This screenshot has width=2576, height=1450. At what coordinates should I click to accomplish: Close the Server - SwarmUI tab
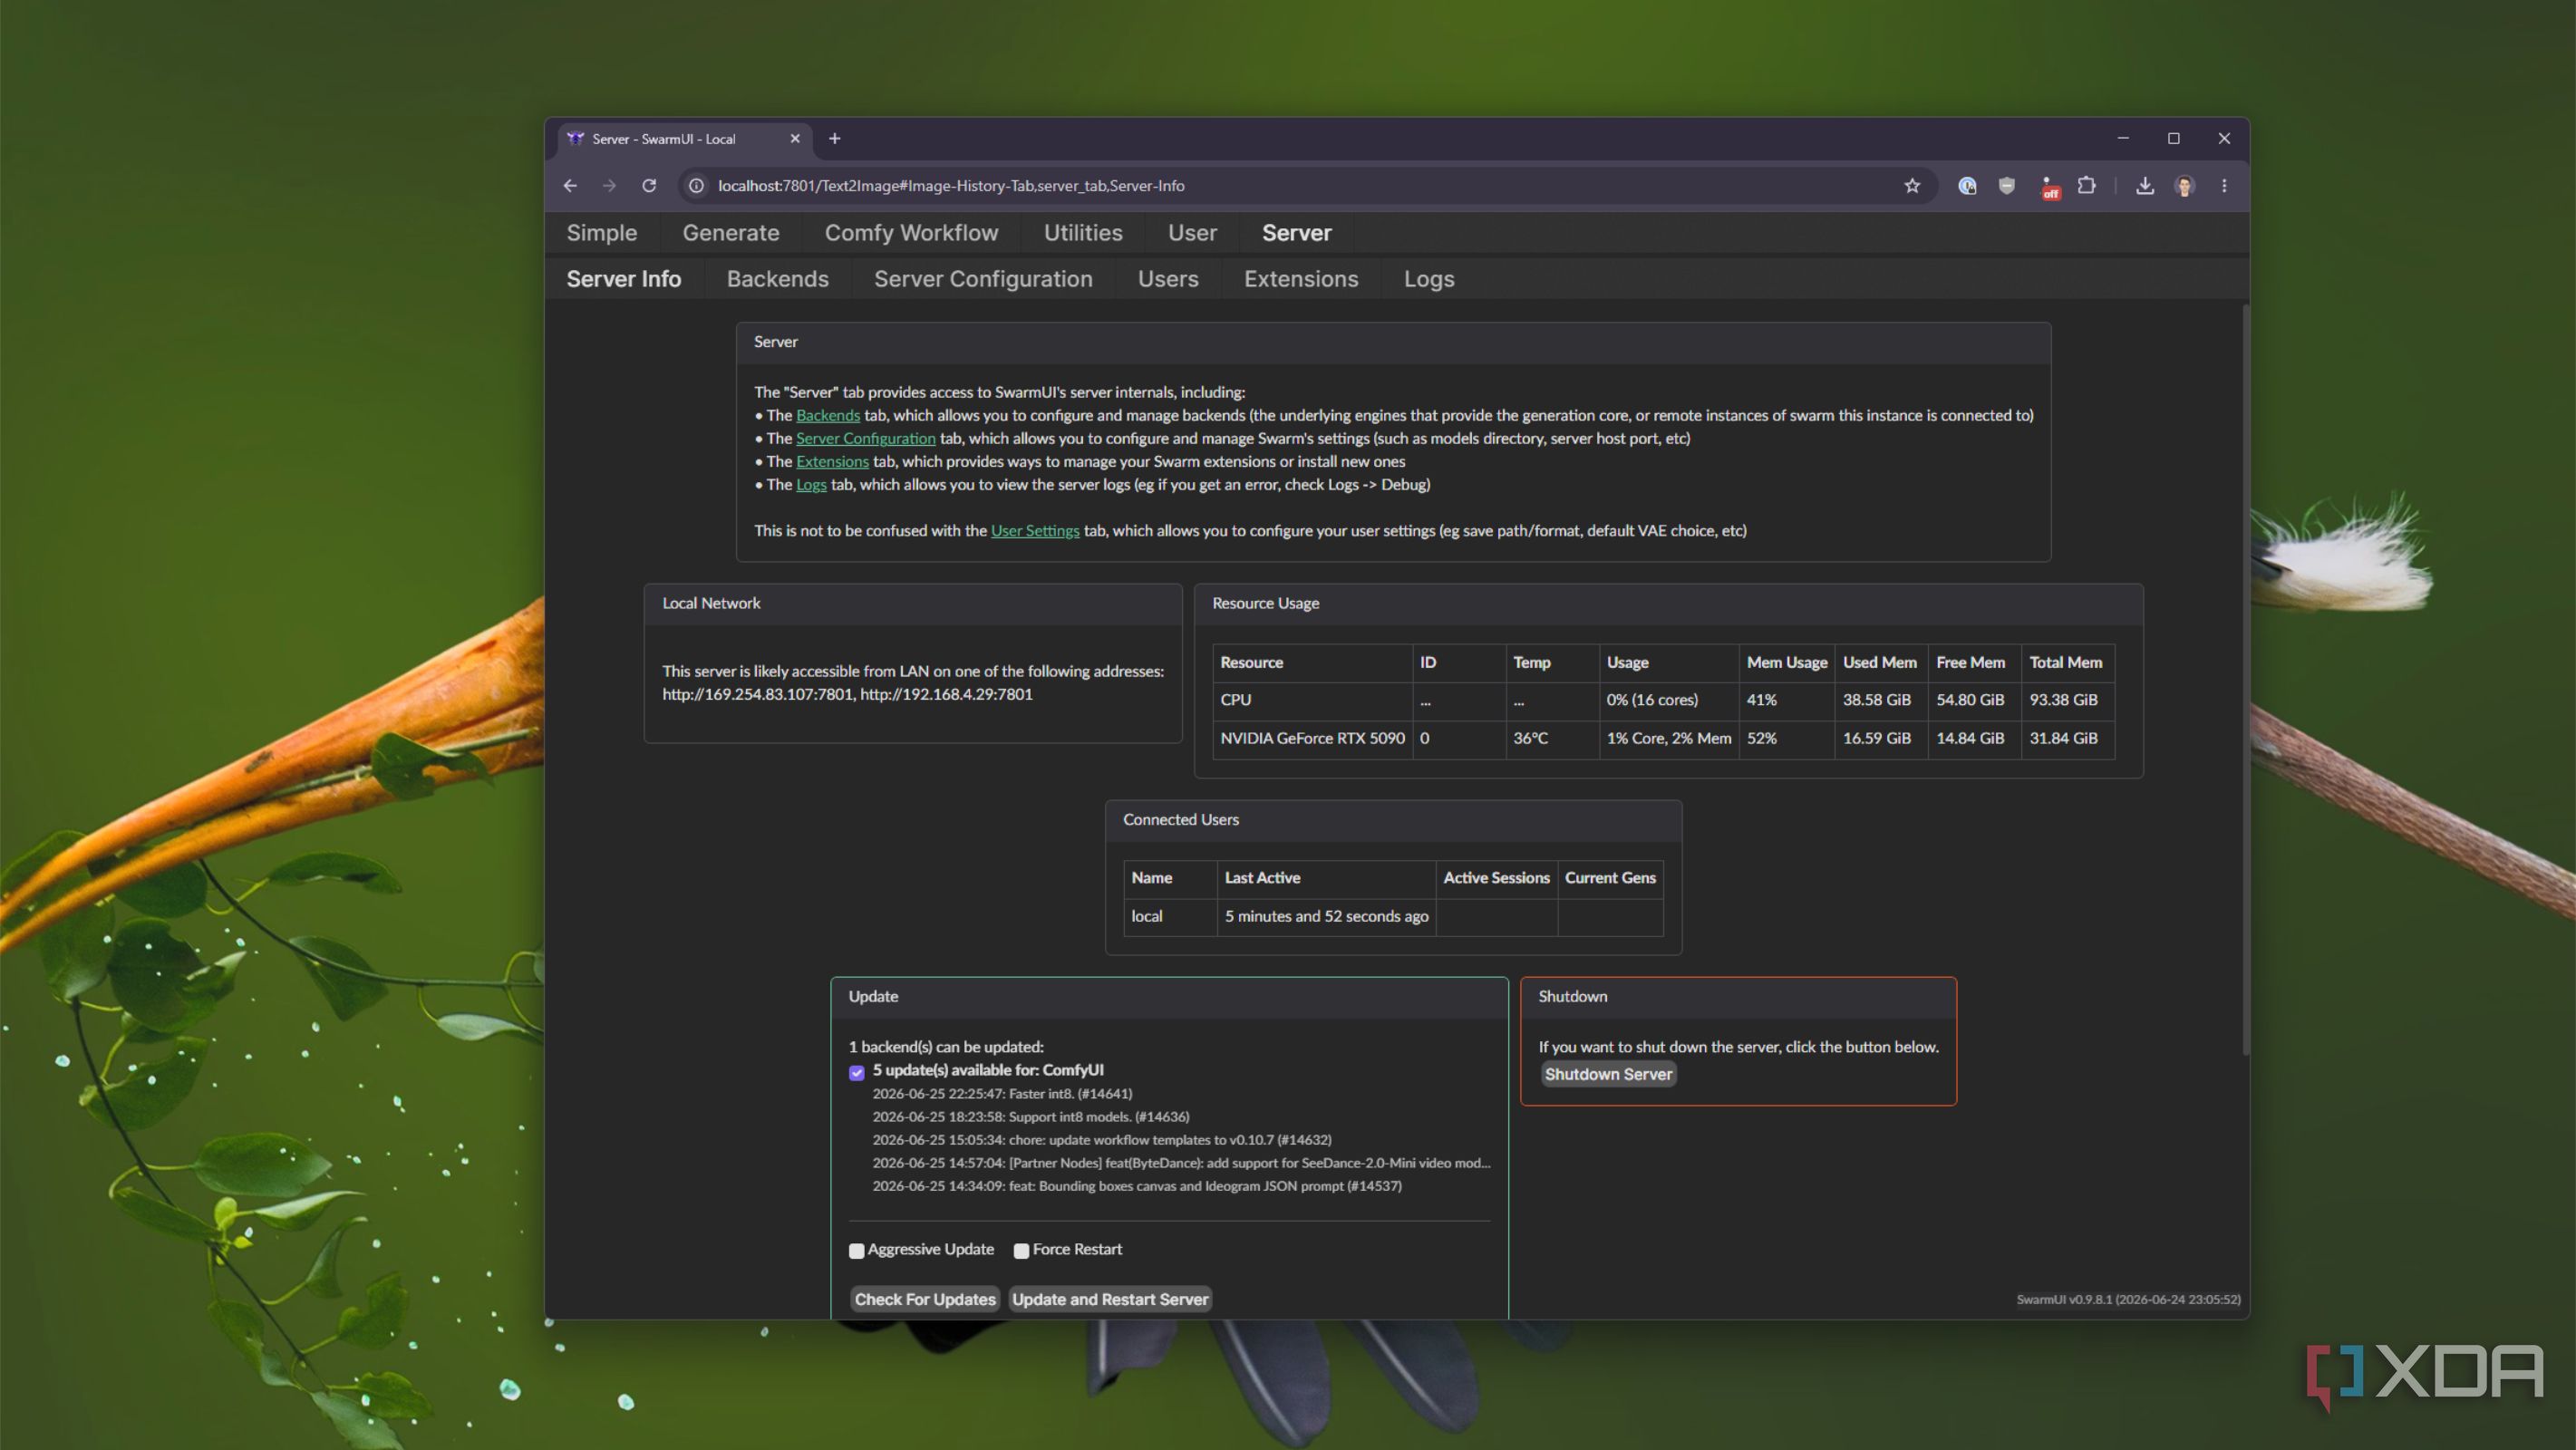(x=795, y=139)
